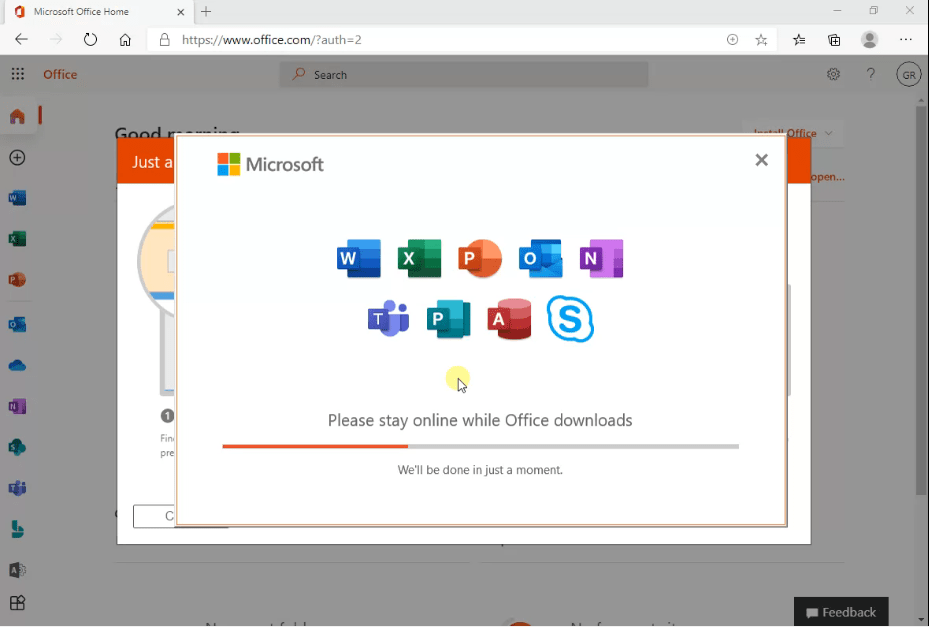929x627 pixels.
Task: Click the browser home button
Action: [x=125, y=40]
